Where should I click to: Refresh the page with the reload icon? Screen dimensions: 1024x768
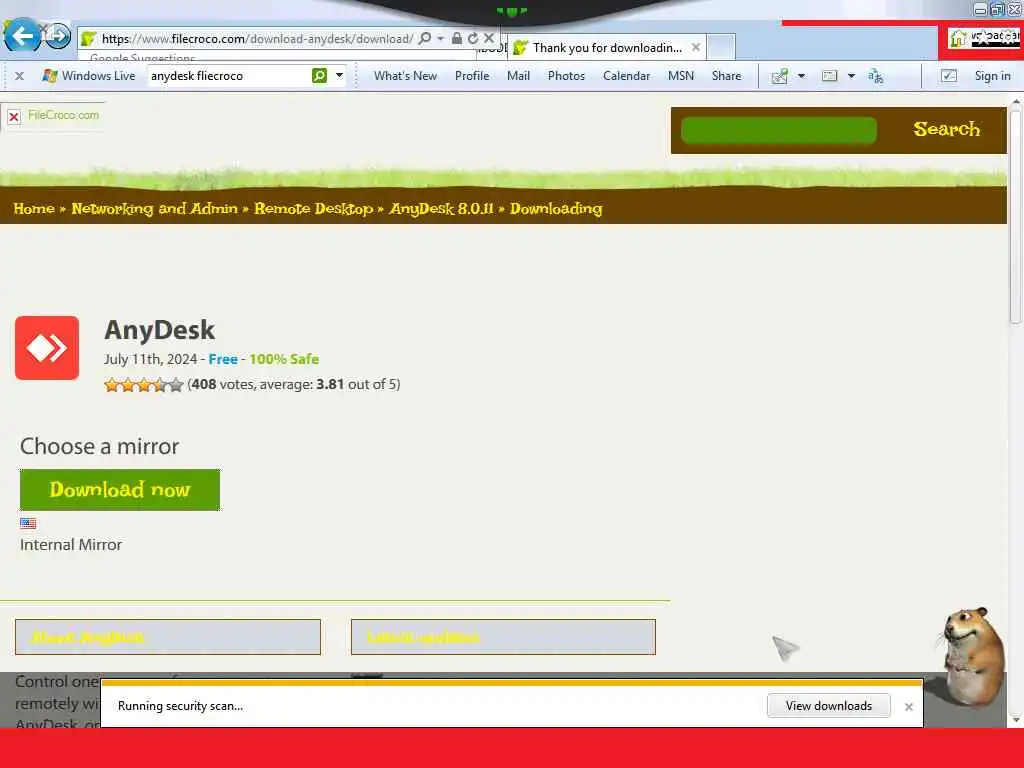click(473, 39)
